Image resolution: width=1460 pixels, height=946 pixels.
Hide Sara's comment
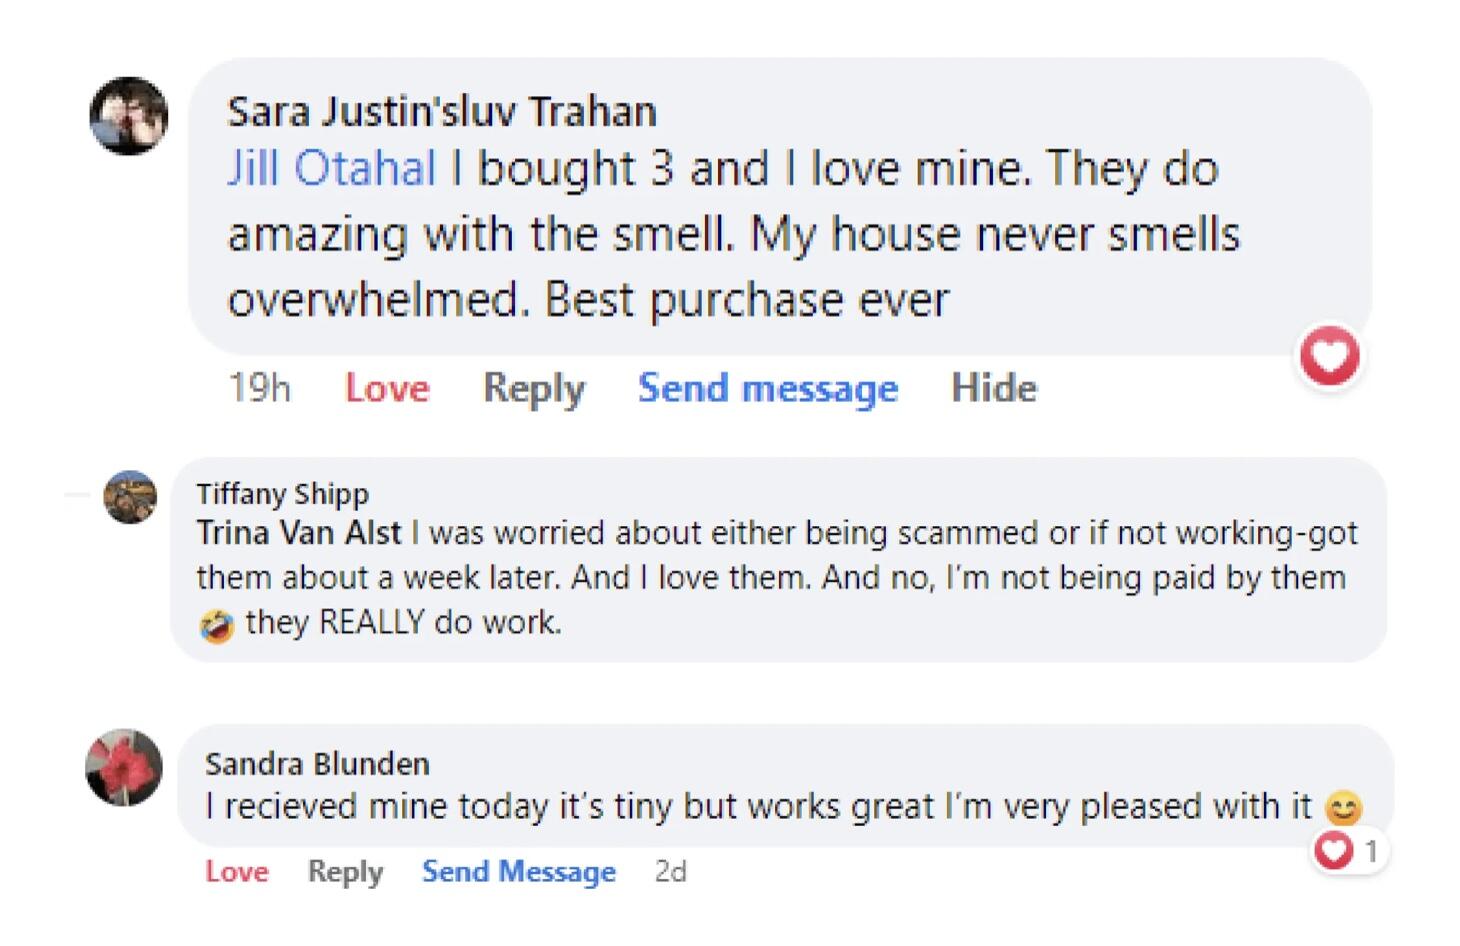coord(994,388)
